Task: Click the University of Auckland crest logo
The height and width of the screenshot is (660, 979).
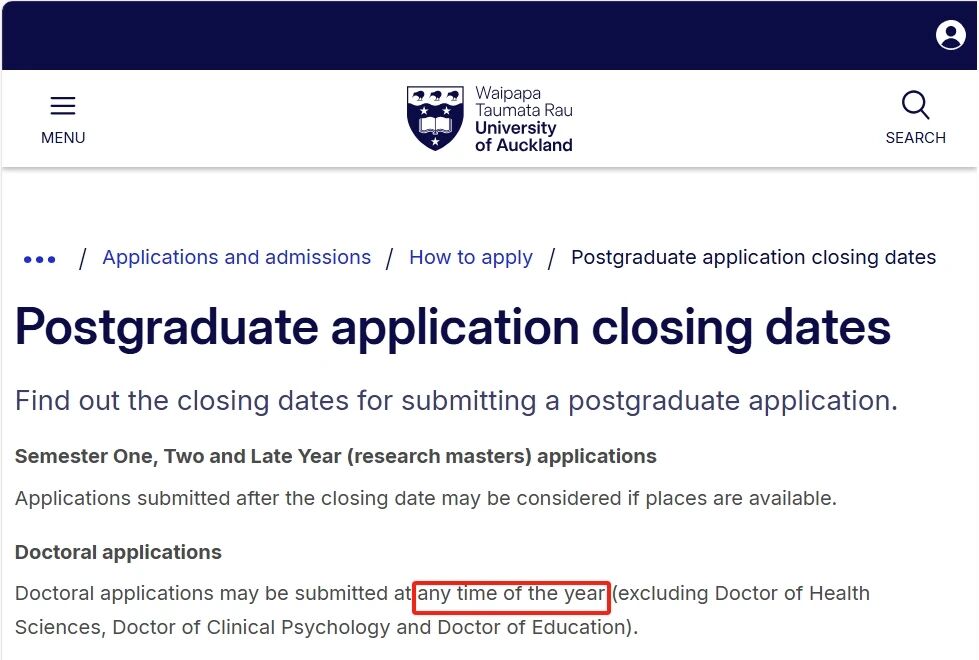Action: (435, 118)
